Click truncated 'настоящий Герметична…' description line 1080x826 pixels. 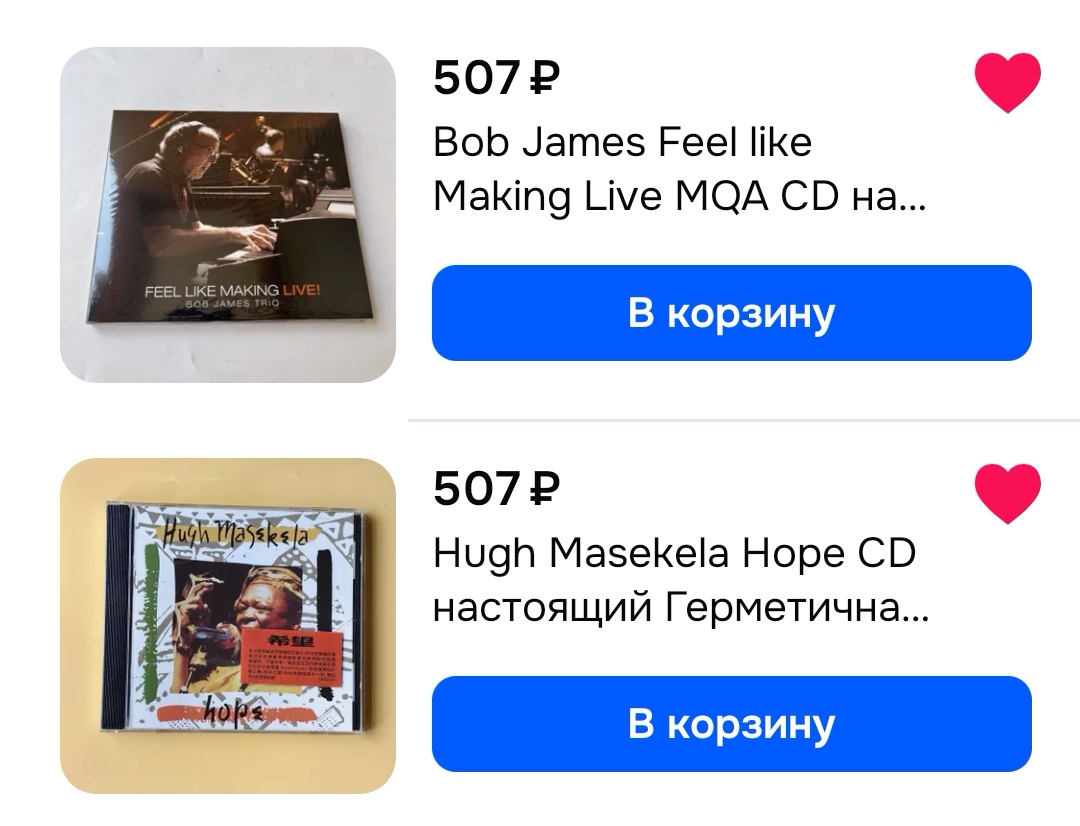[x=681, y=607]
